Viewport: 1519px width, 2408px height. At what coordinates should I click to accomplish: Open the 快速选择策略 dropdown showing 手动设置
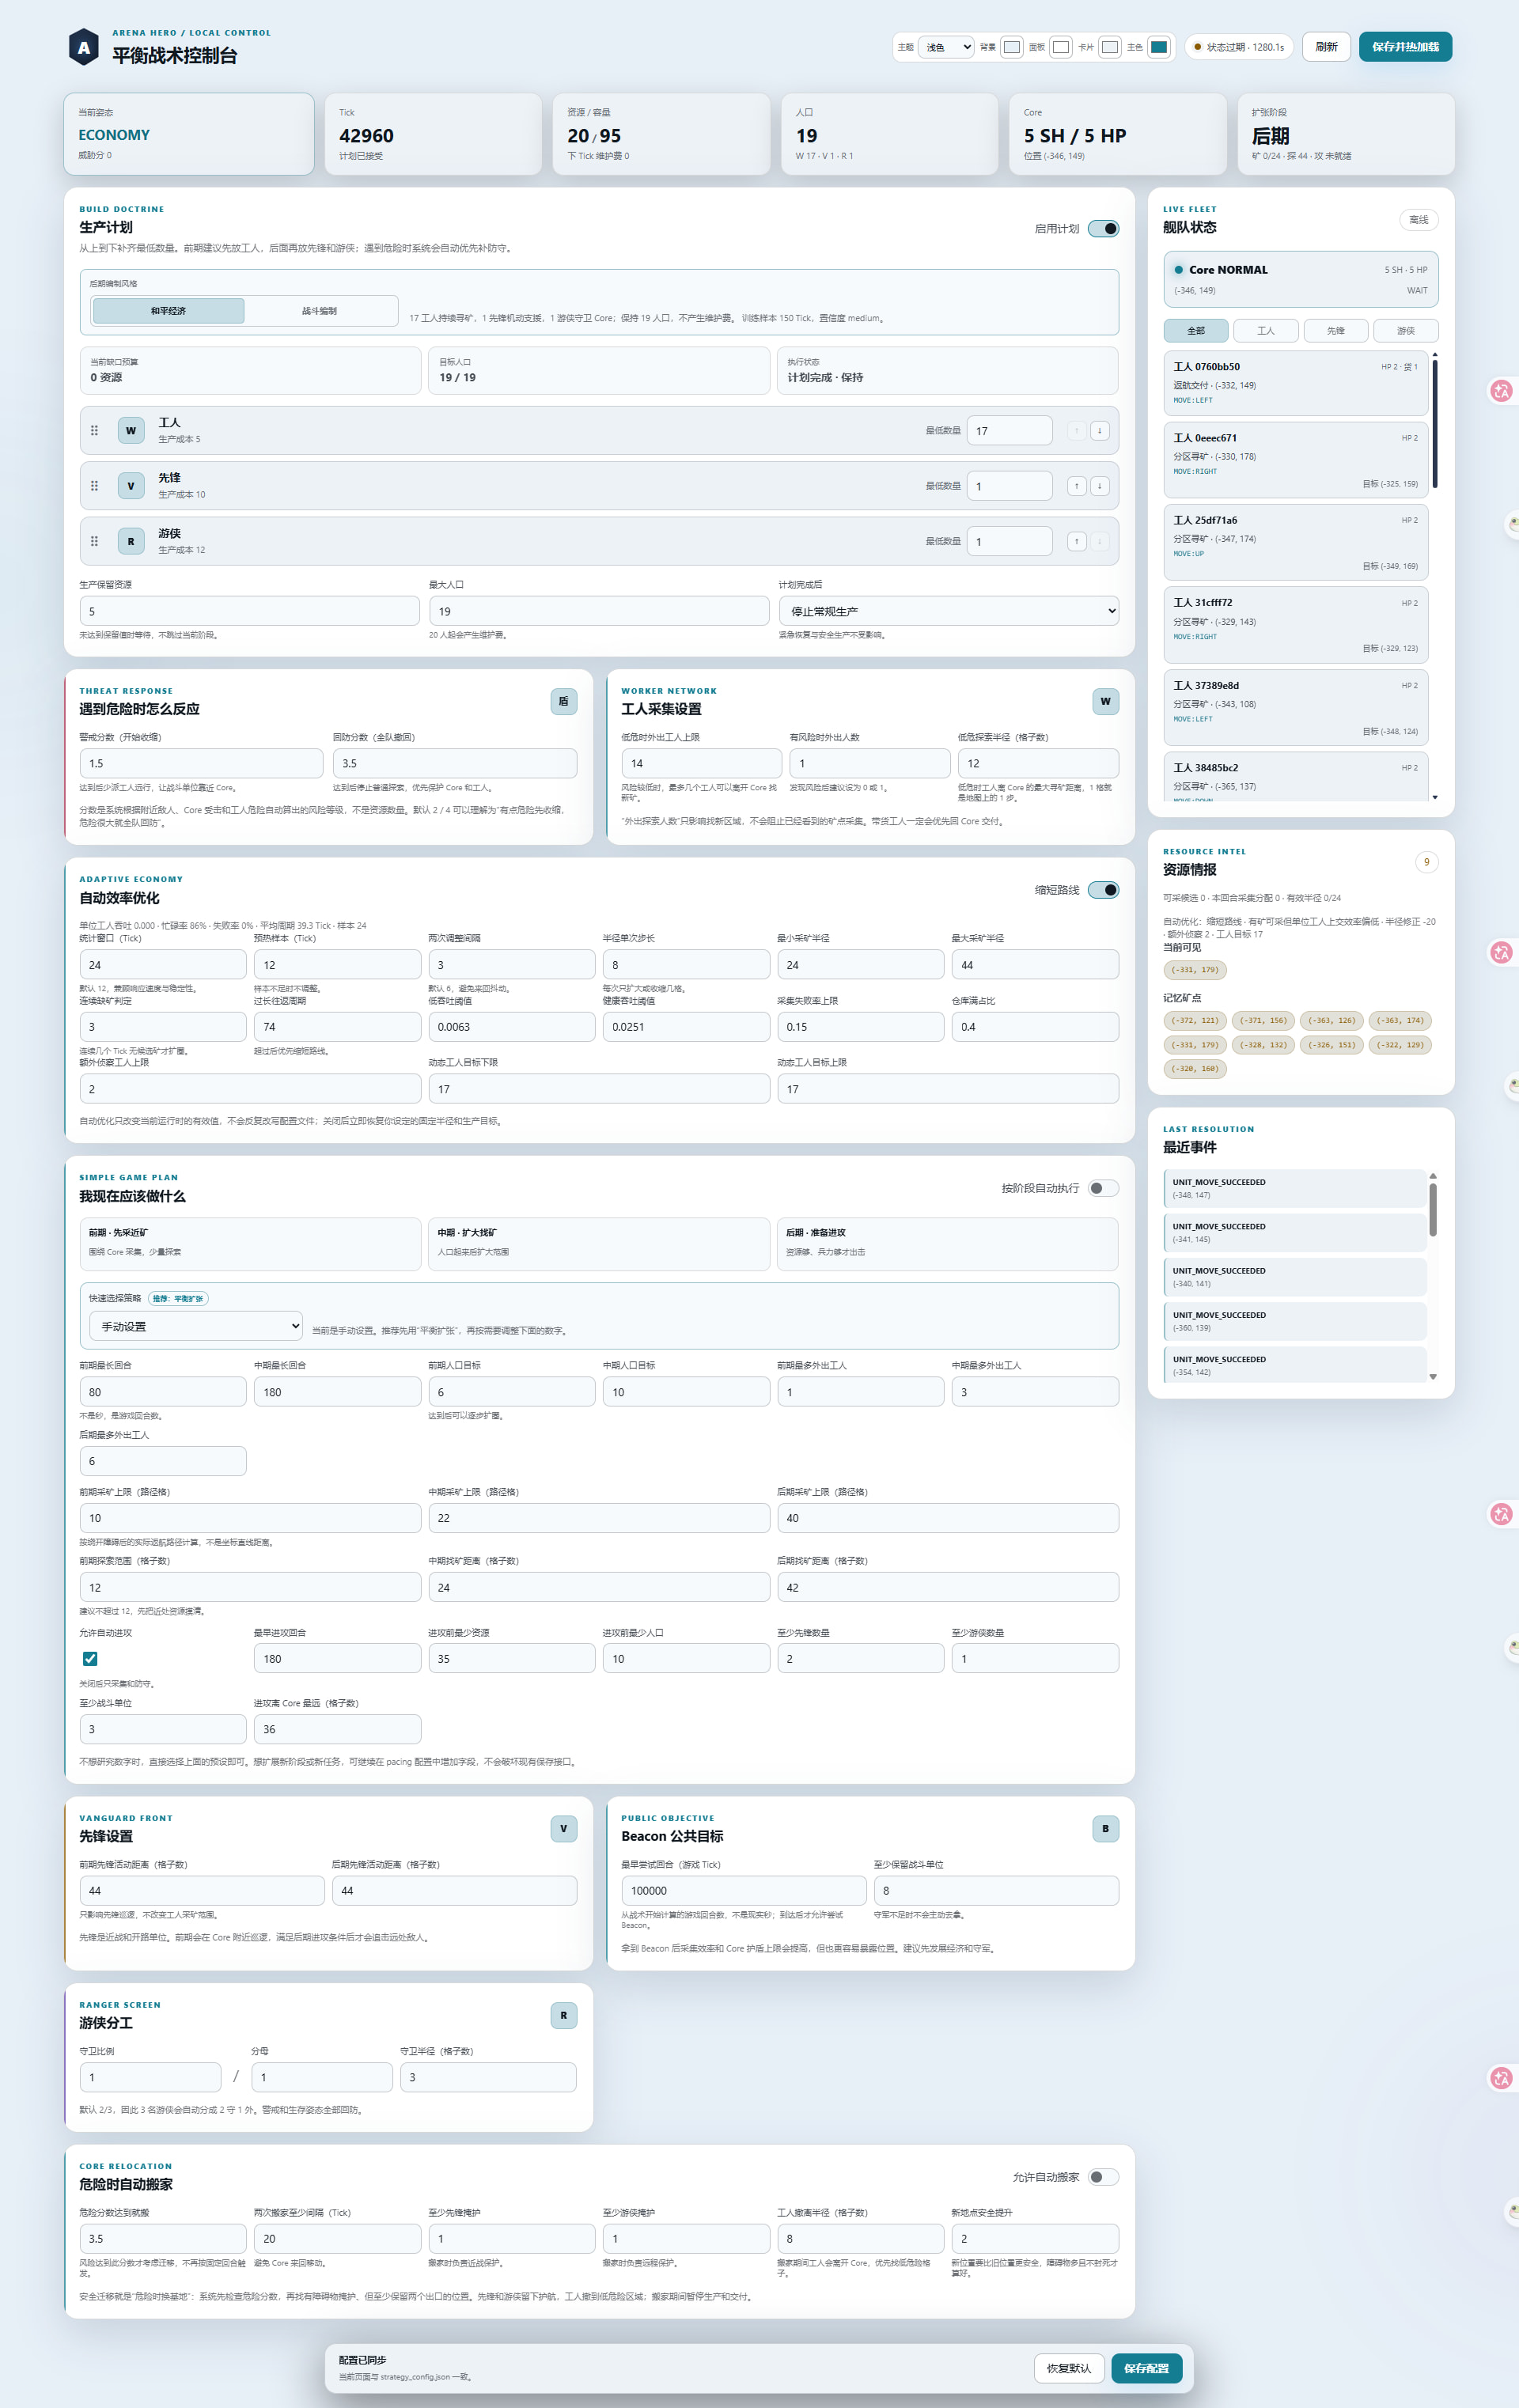tap(196, 1326)
